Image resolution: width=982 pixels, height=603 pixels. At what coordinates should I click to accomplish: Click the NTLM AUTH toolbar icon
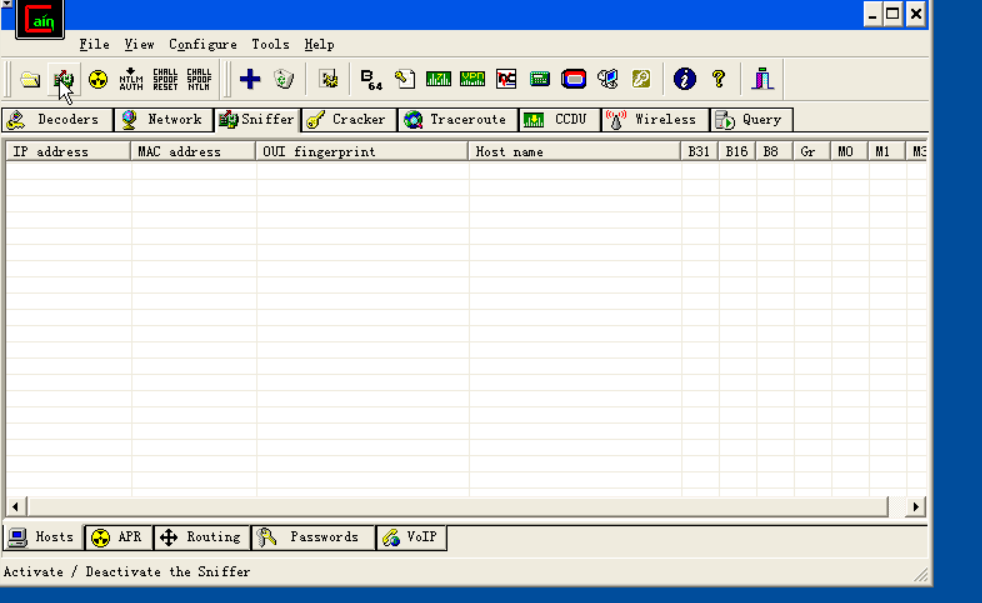pyautogui.click(x=131, y=80)
